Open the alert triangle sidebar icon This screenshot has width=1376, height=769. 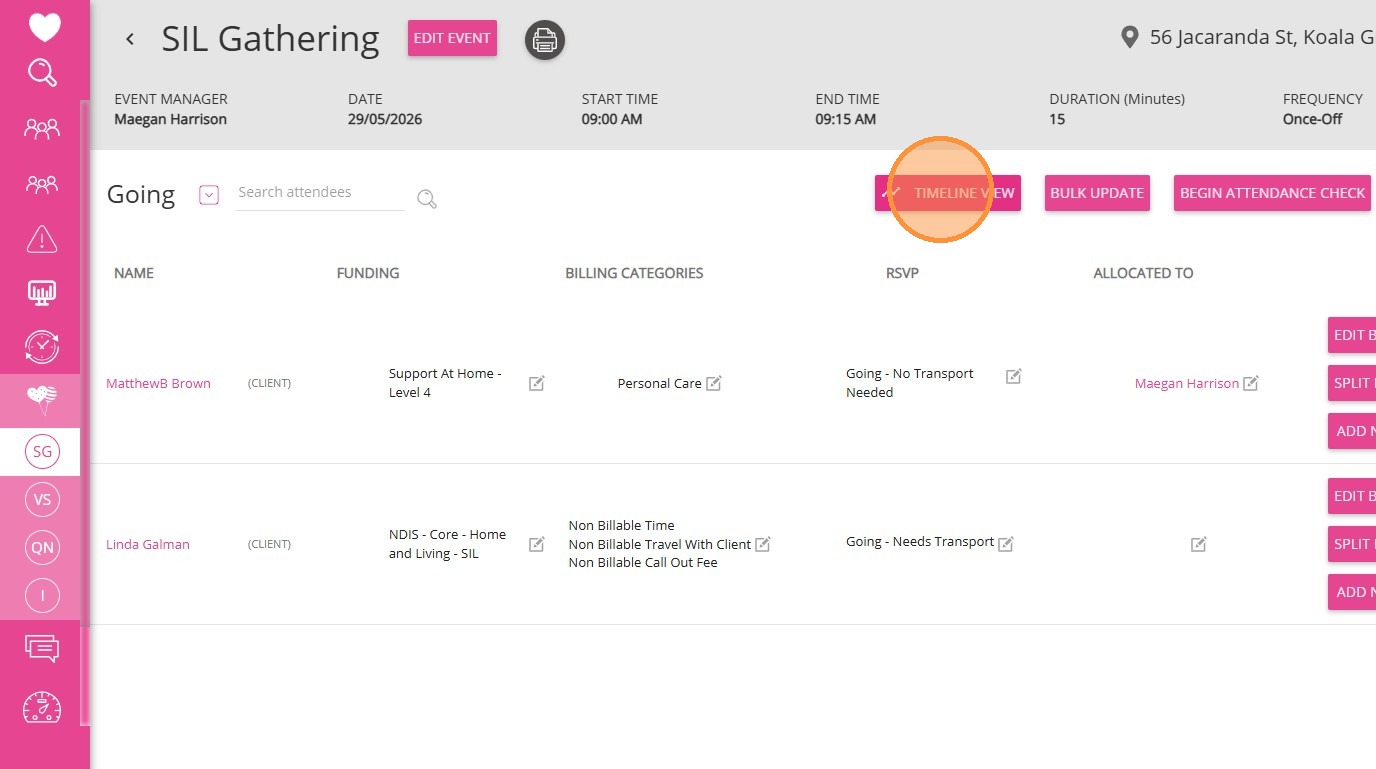click(42, 239)
